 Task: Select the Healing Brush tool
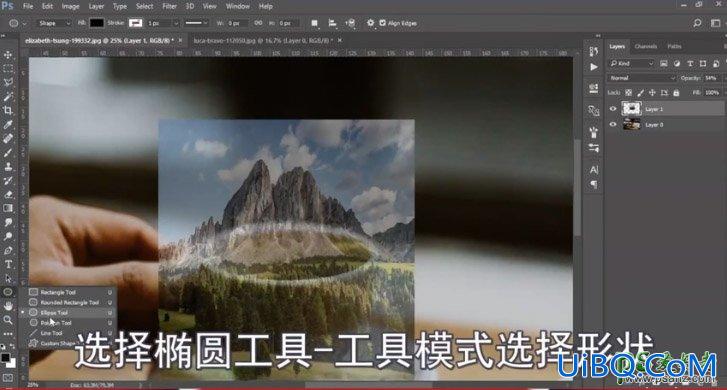pos(8,138)
